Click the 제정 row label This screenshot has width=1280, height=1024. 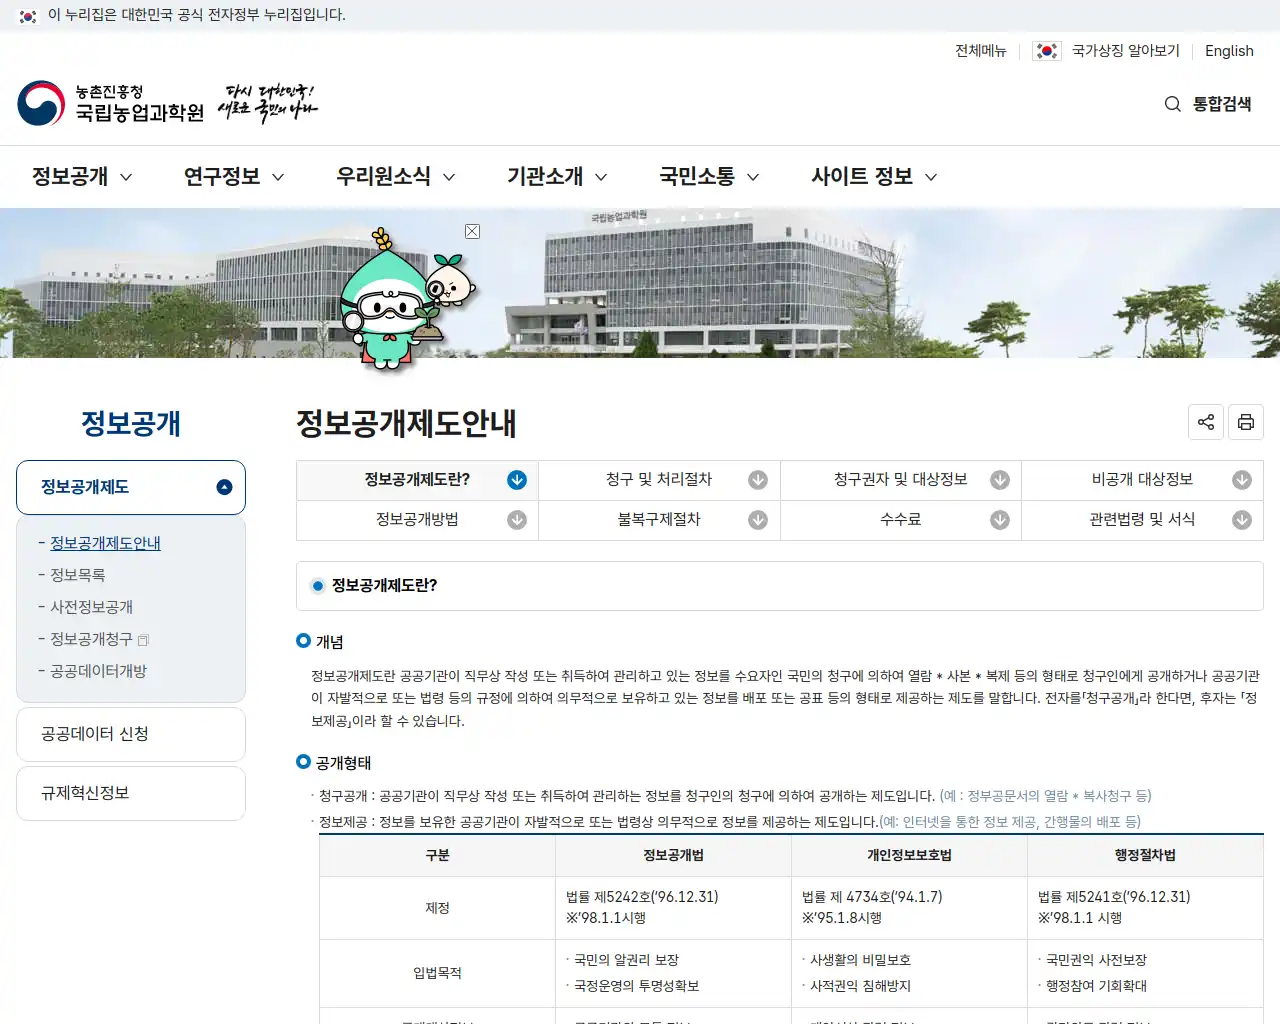[437, 908]
